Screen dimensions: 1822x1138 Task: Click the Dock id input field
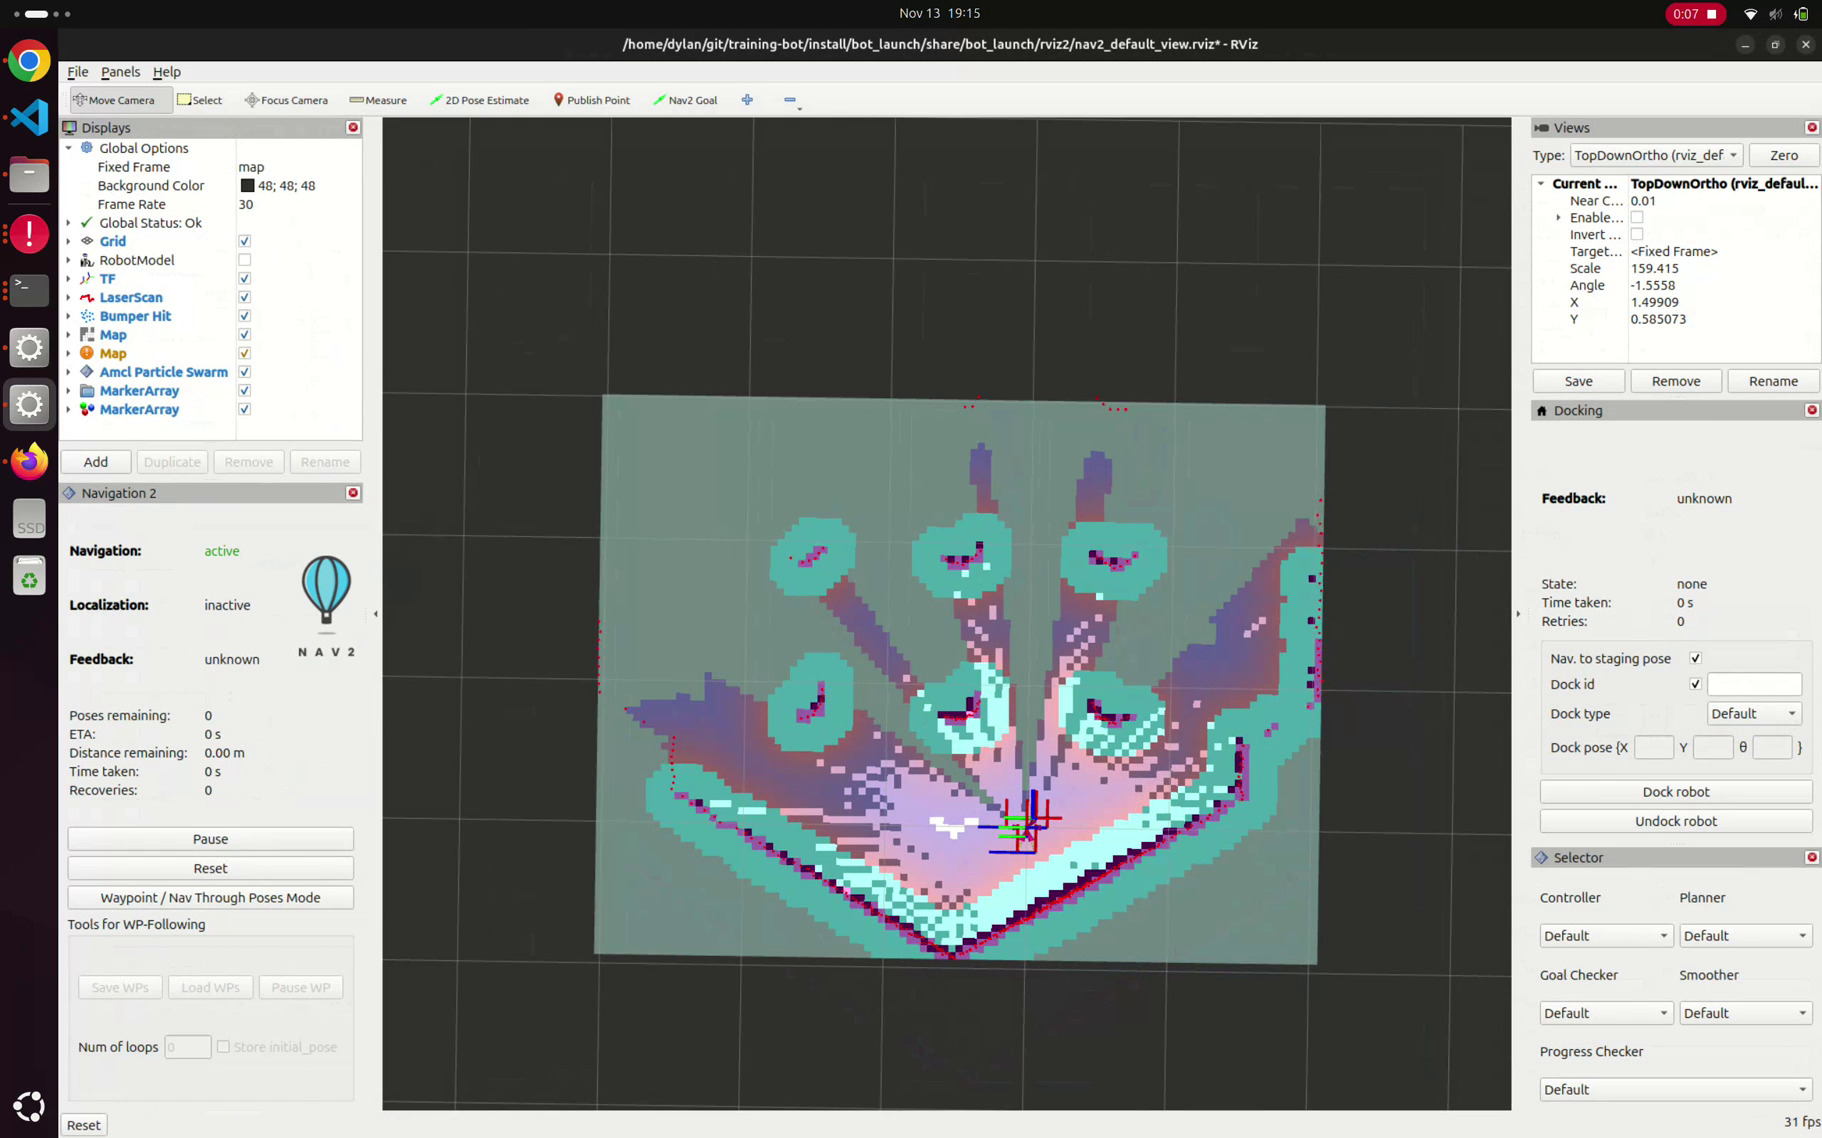click(1753, 685)
